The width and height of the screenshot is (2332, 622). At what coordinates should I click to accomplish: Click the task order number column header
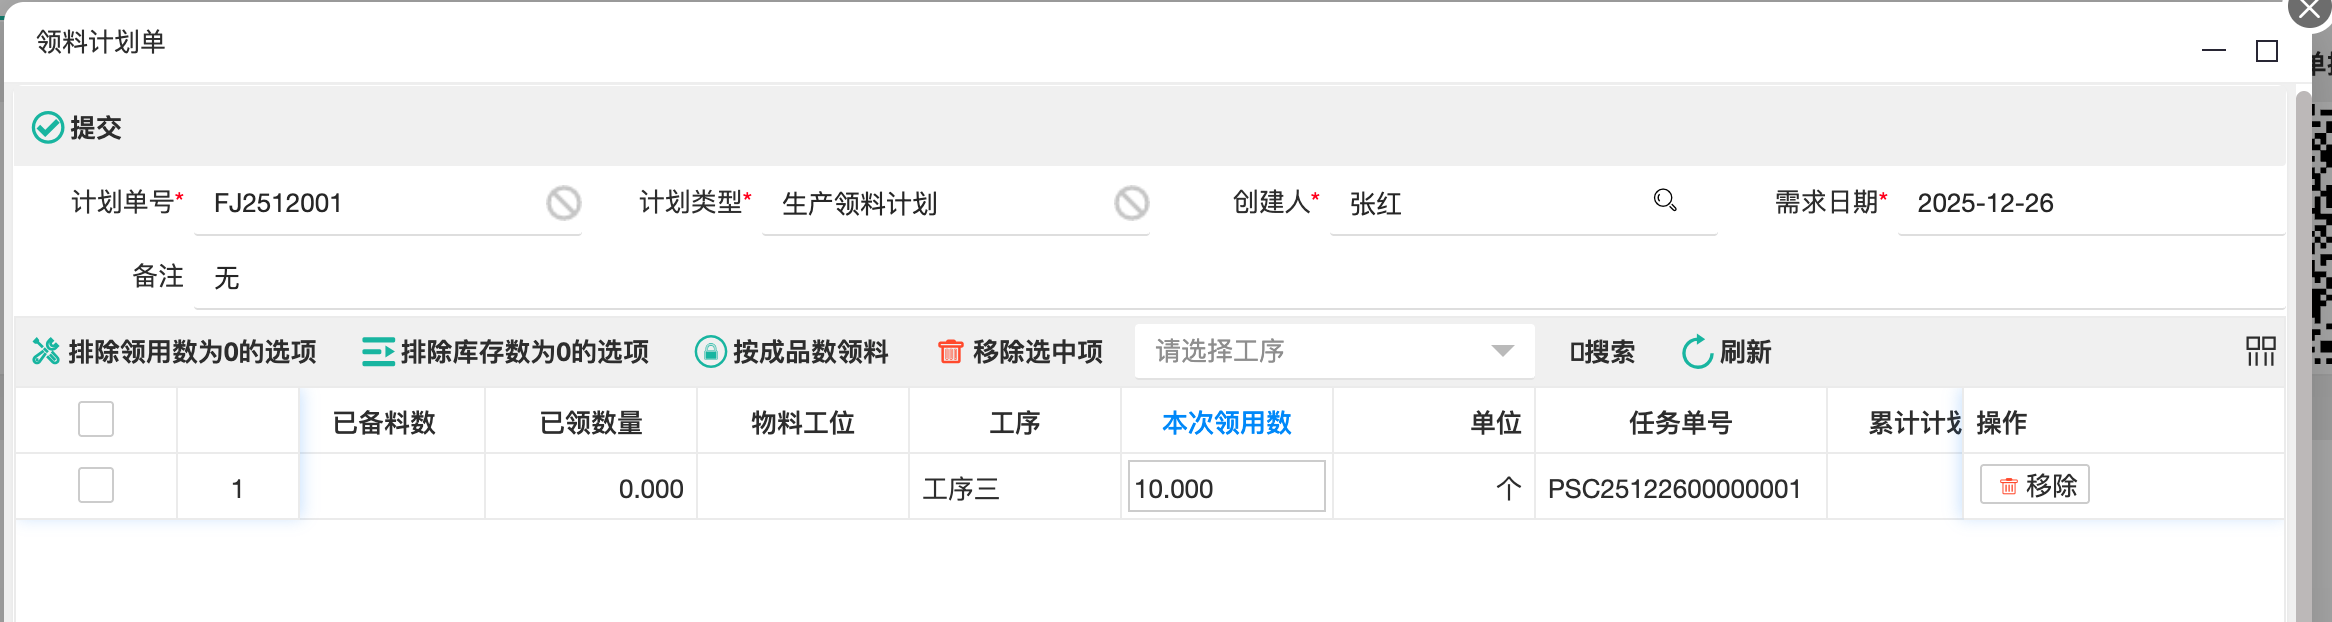1680,423
